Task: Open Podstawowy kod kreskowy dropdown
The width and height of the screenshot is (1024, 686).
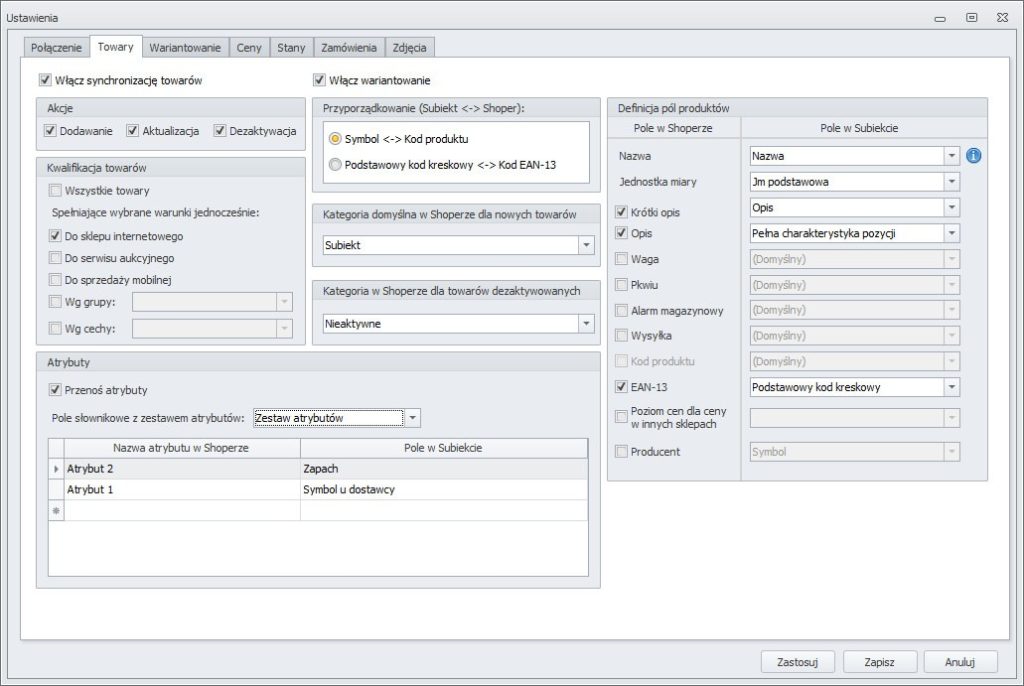Action: tap(952, 387)
